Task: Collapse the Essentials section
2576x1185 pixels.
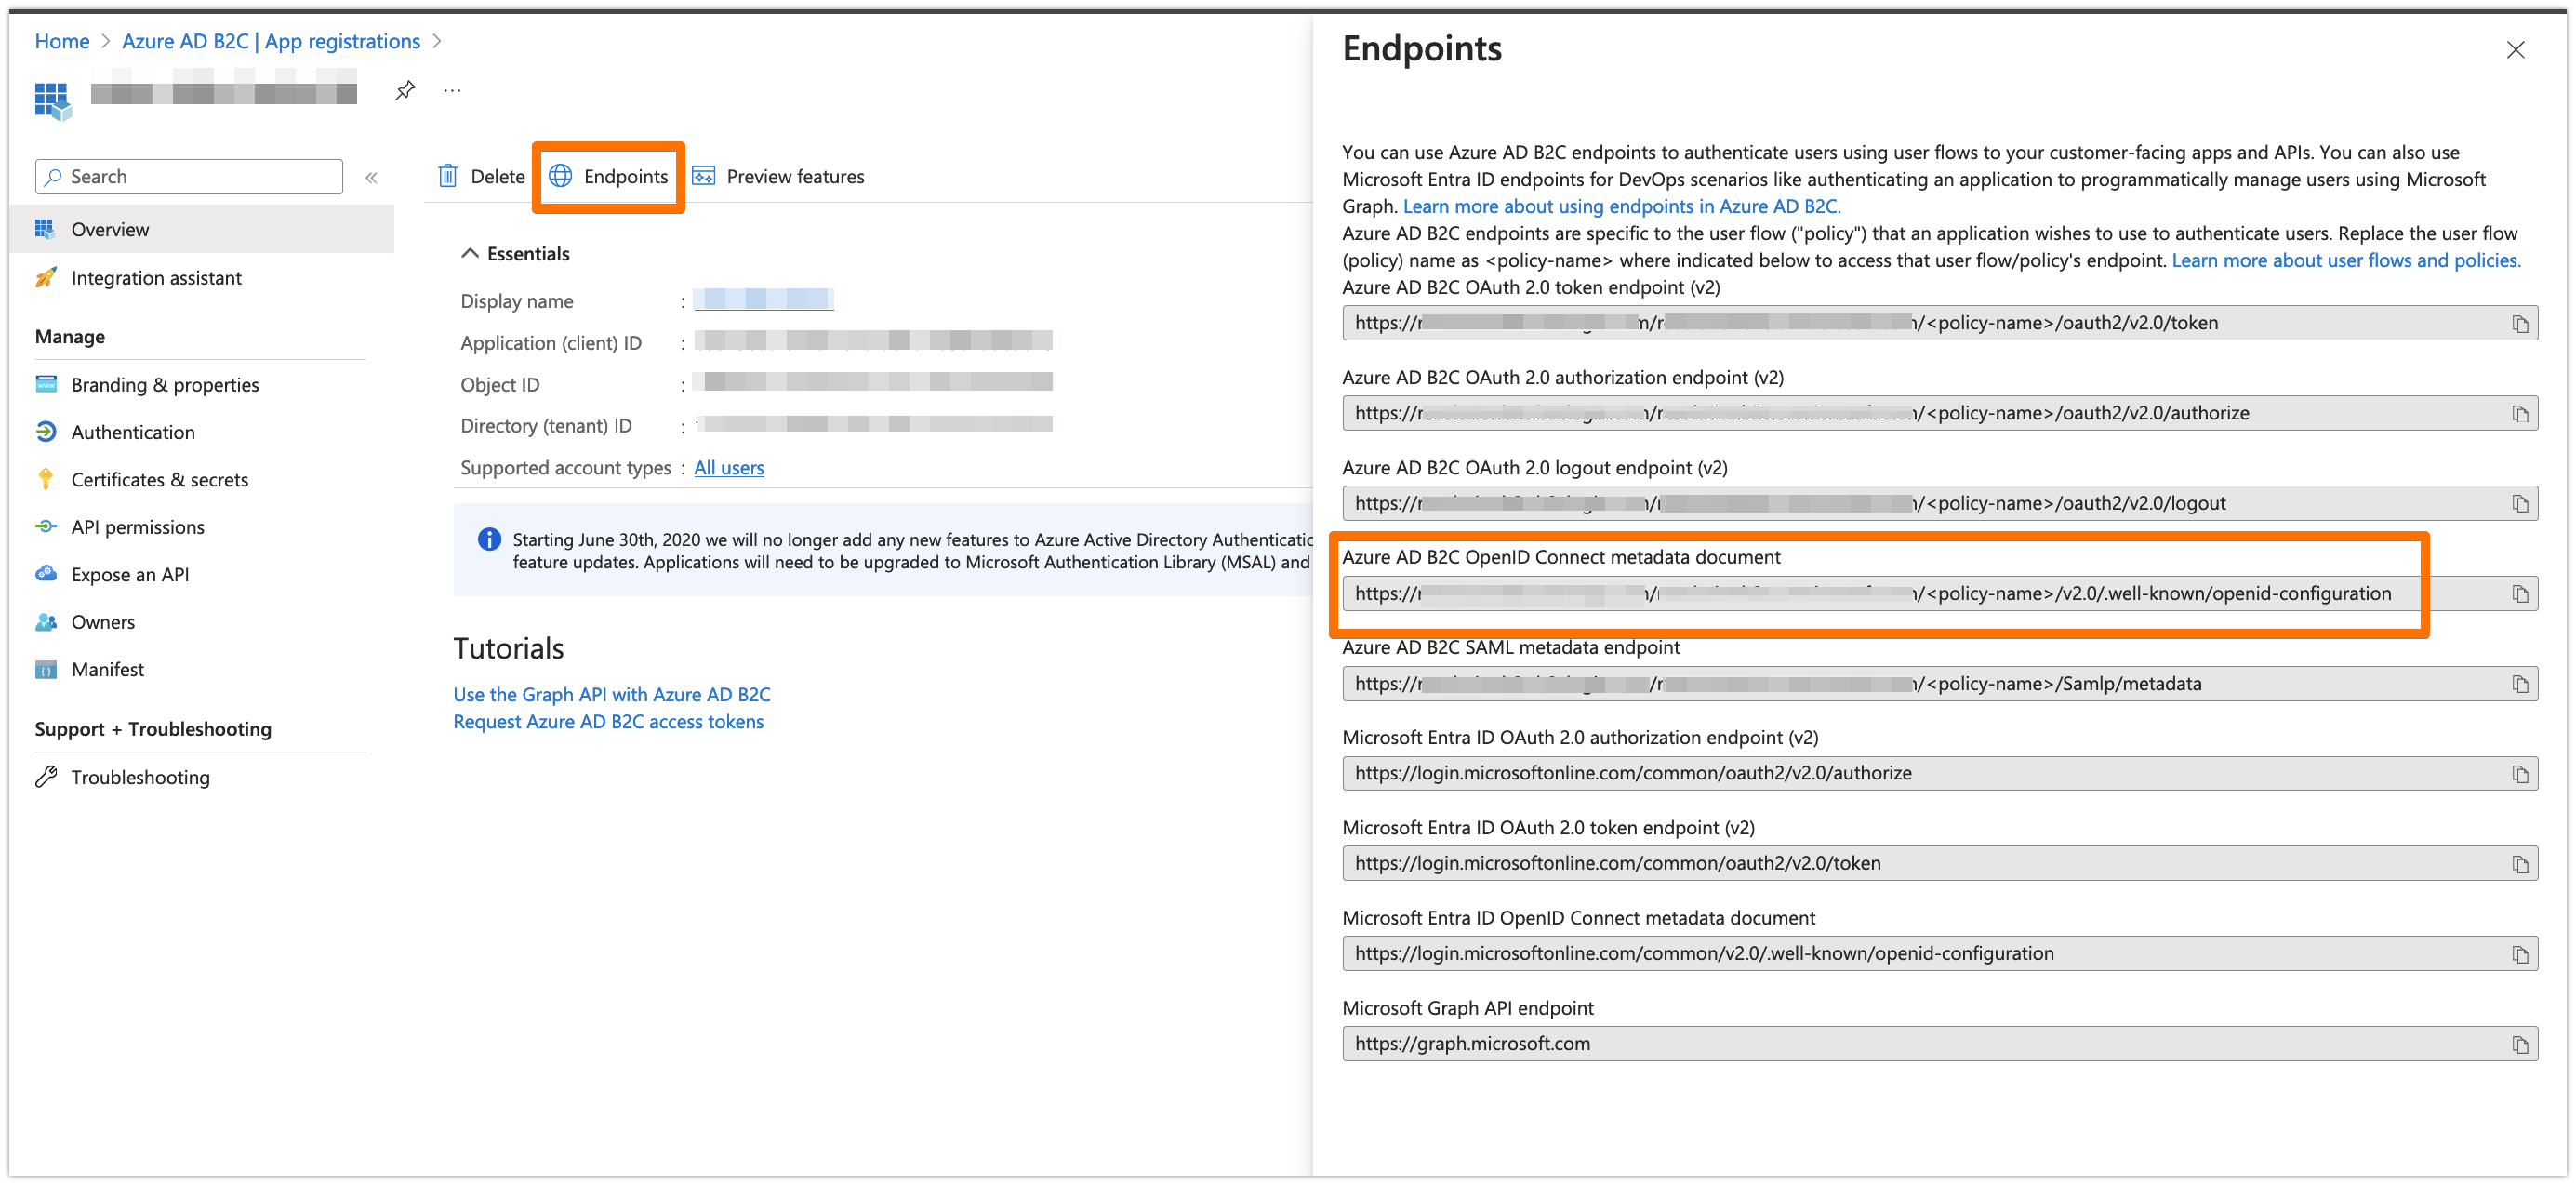Action: (x=470, y=254)
